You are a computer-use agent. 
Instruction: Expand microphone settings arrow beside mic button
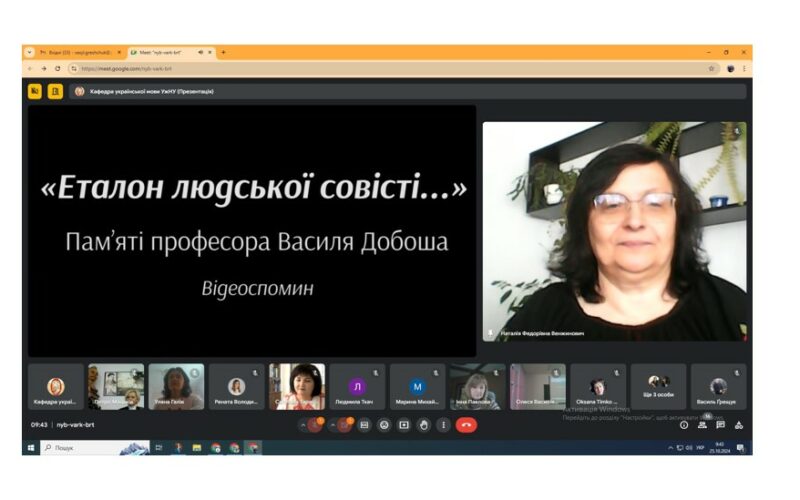tap(303, 425)
